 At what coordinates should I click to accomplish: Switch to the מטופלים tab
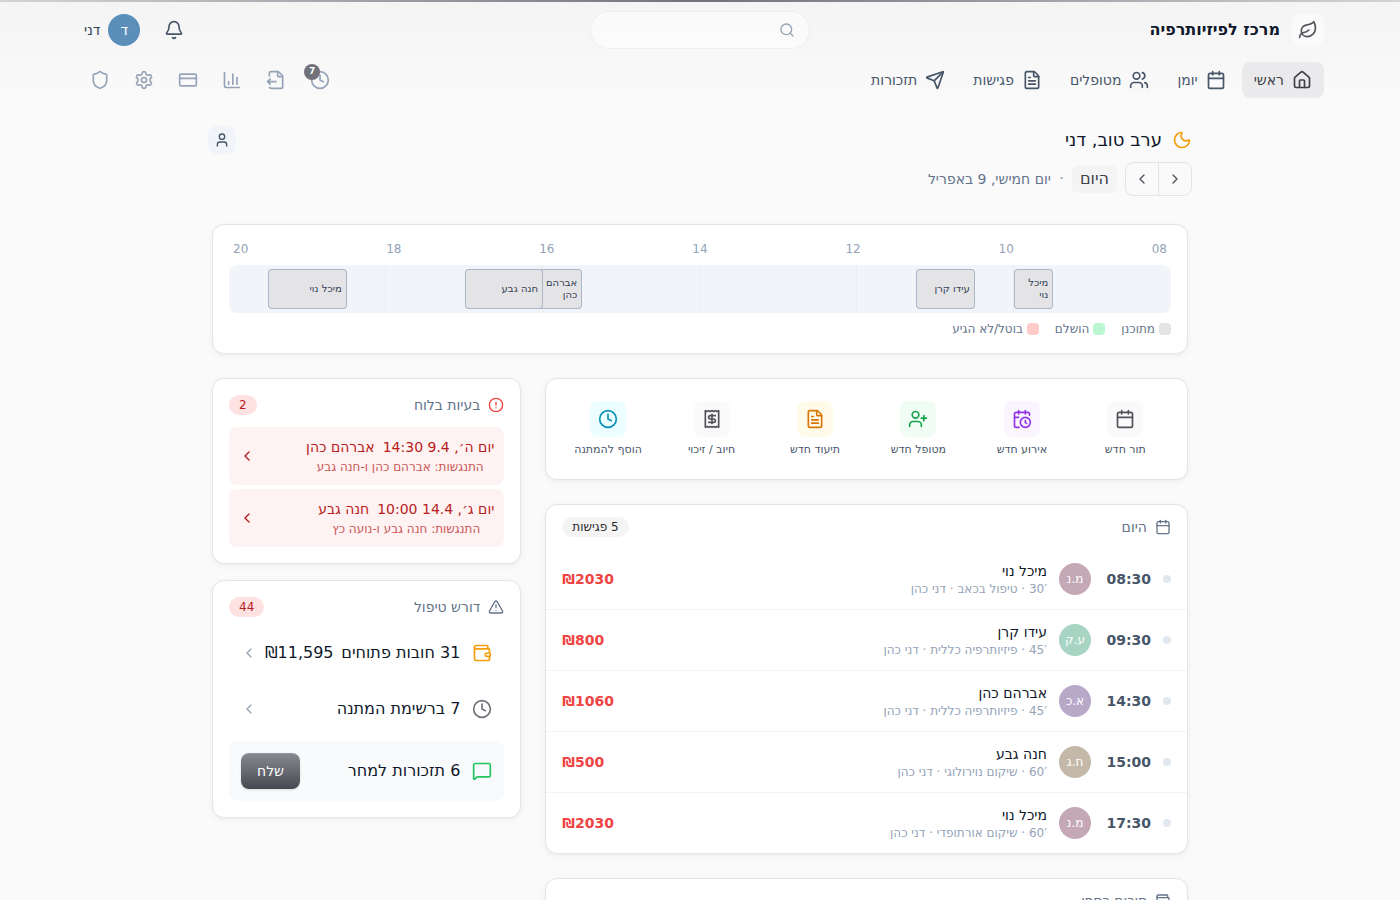[1109, 80]
